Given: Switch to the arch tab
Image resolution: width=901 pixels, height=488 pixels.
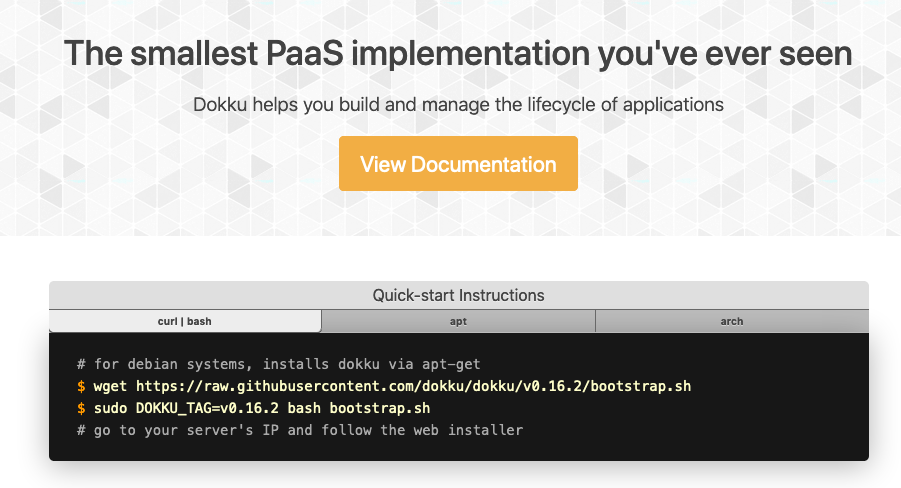Looking at the screenshot, I should [732, 321].
